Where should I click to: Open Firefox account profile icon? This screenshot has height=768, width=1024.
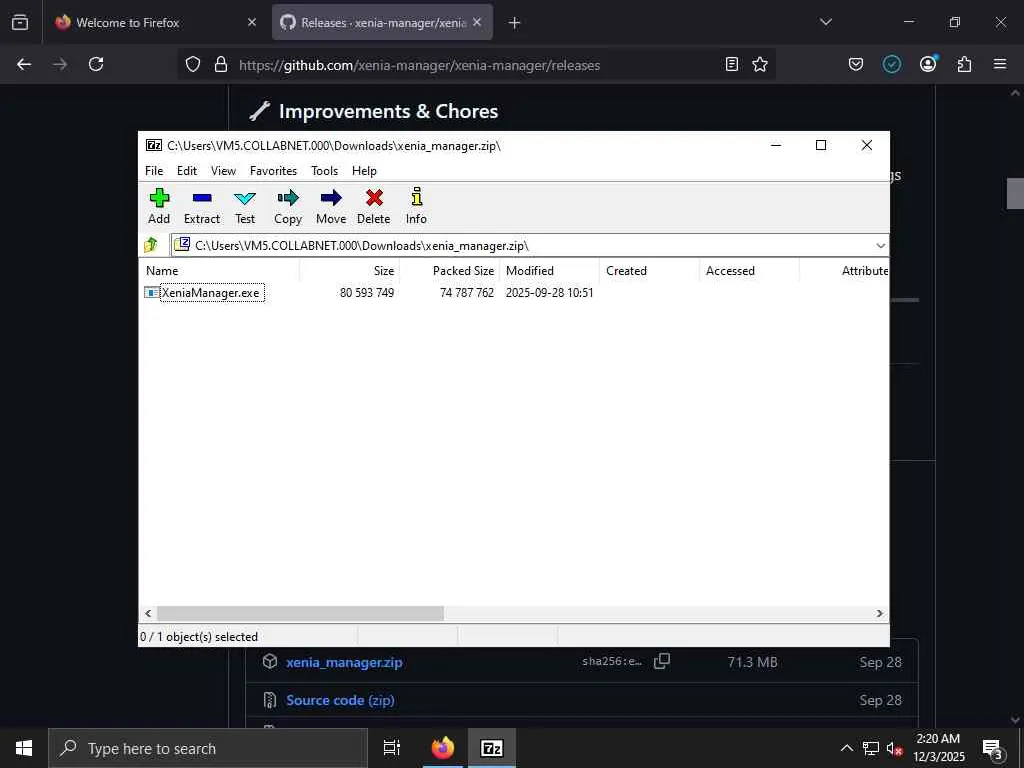click(928, 64)
